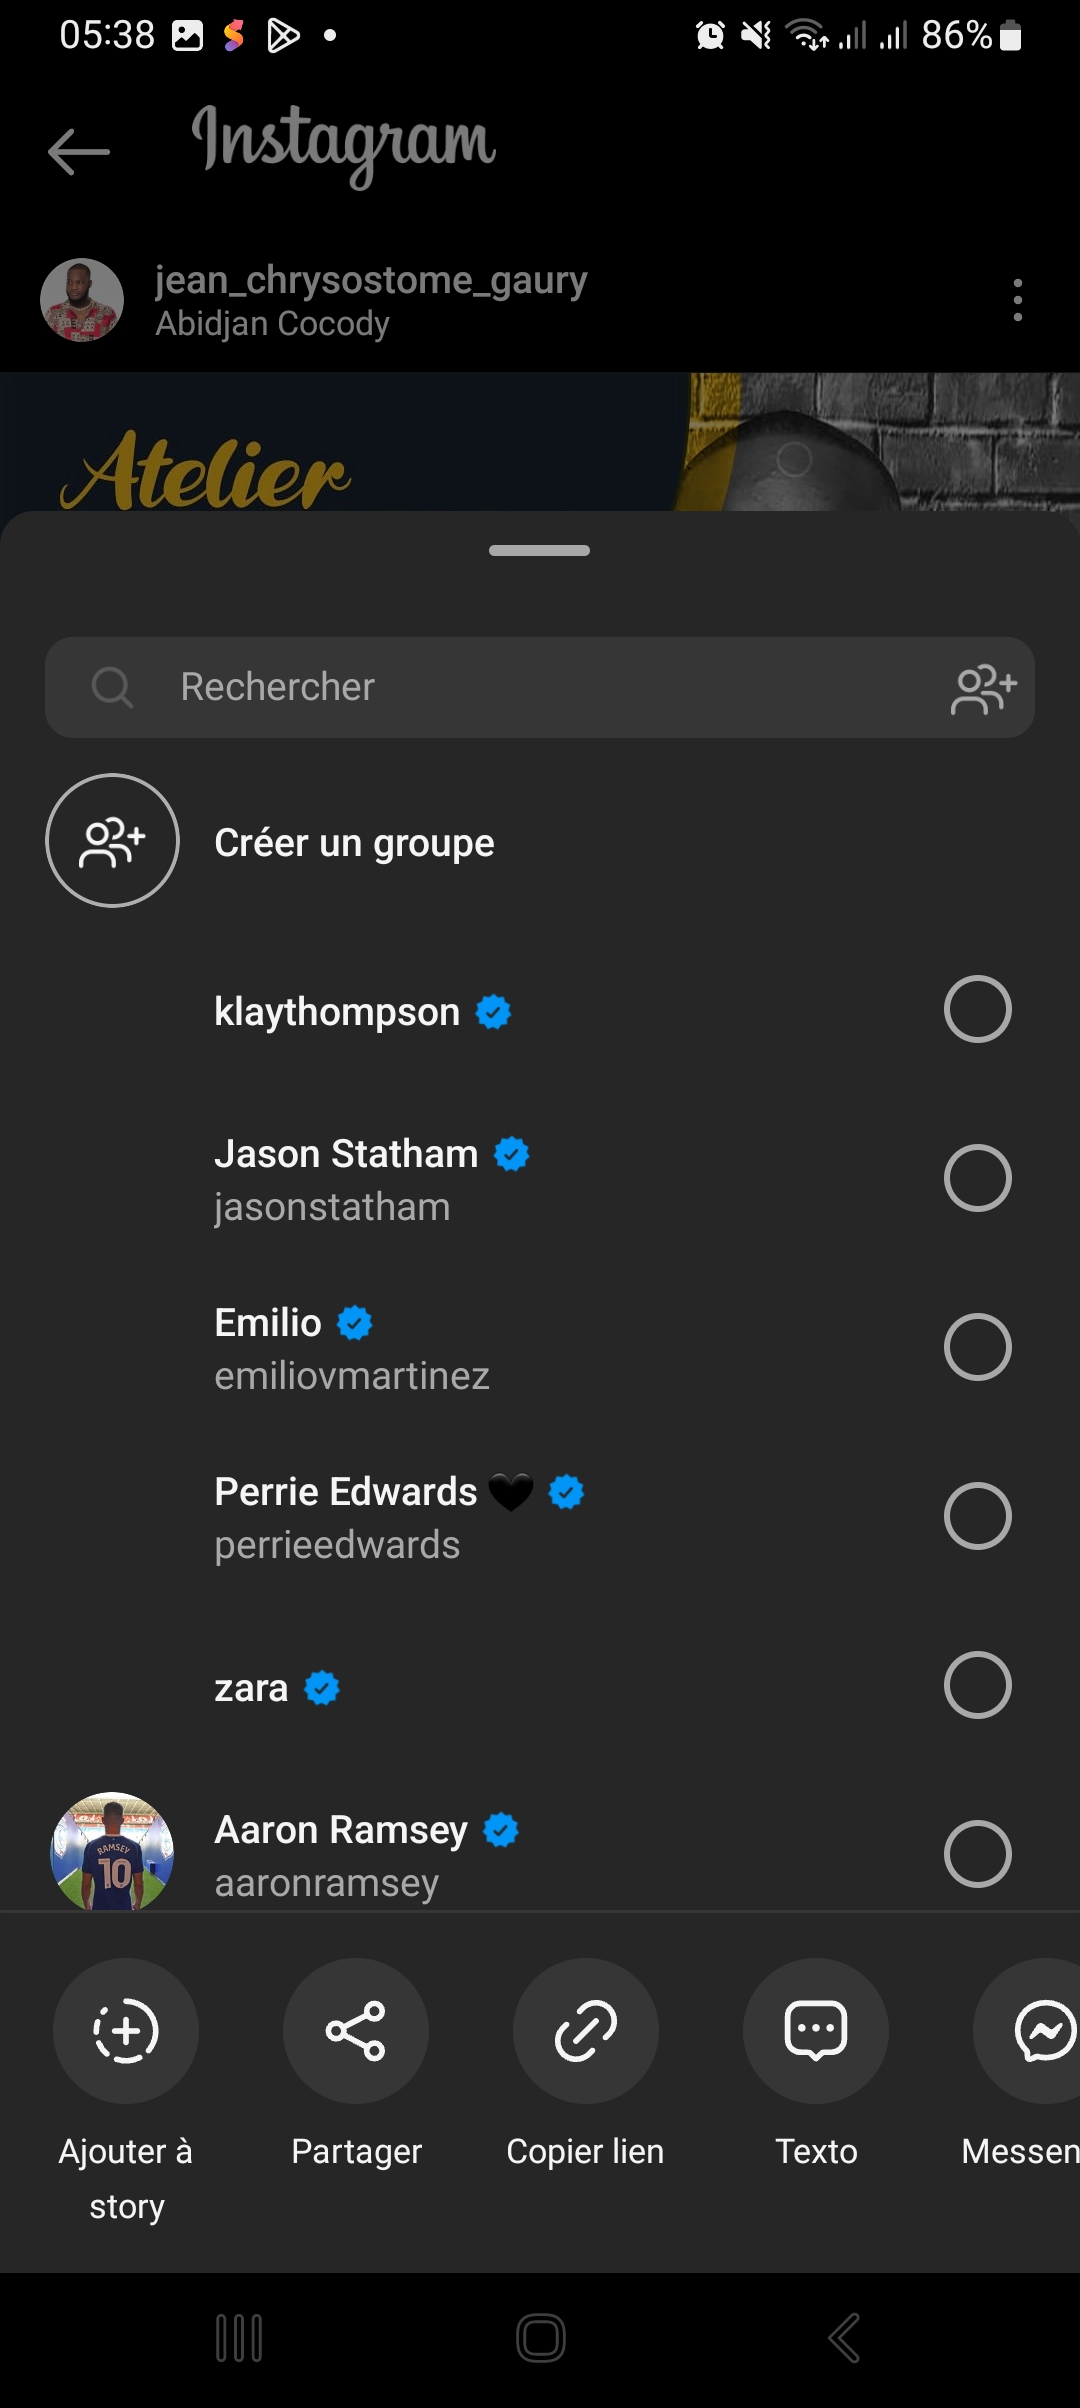Tap the zara contact row
Viewport: 1080px width, 2408px height.
pos(540,1687)
